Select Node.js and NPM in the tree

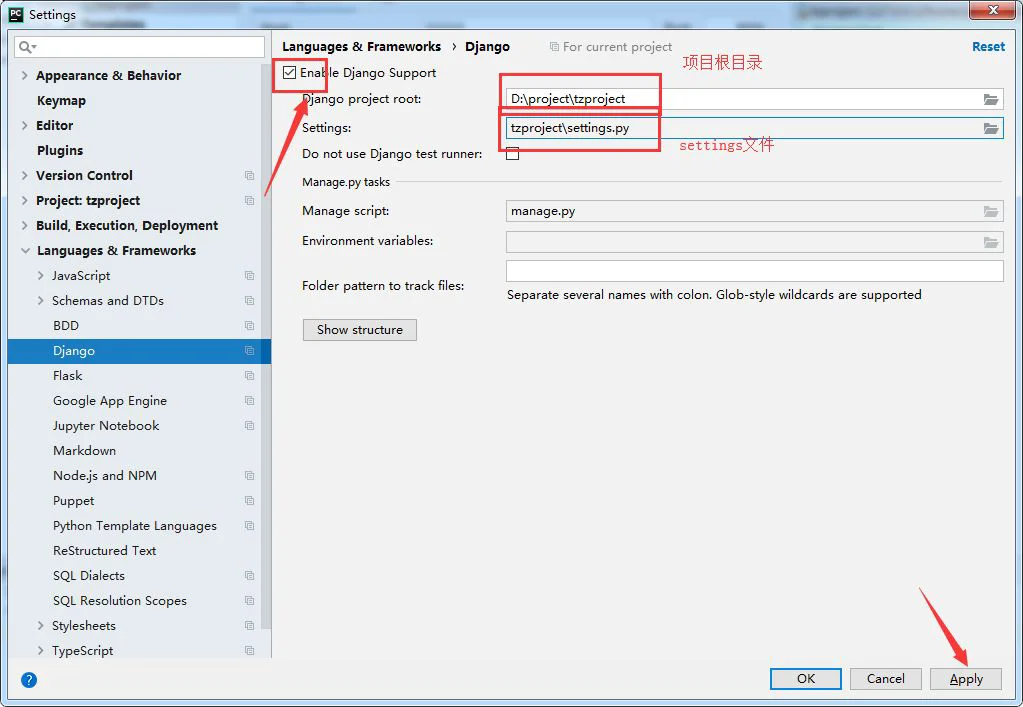tap(104, 475)
